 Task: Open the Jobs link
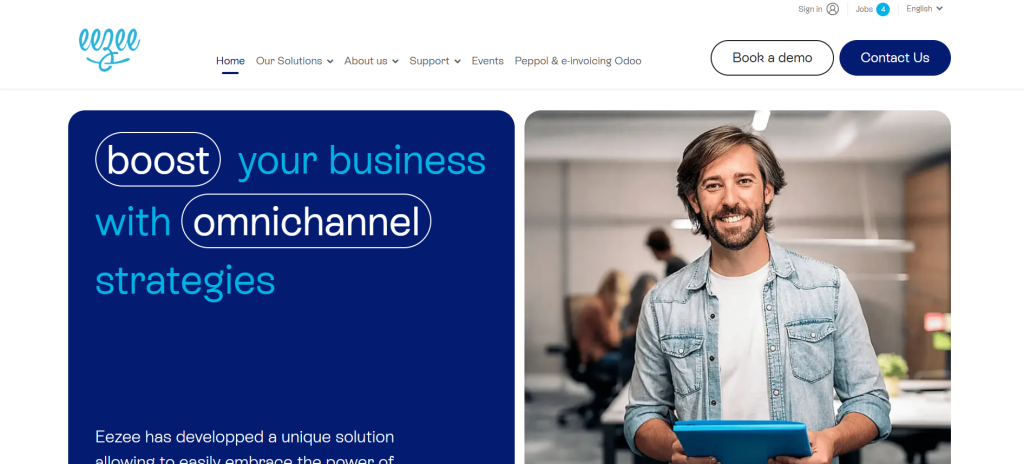(x=864, y=9)
